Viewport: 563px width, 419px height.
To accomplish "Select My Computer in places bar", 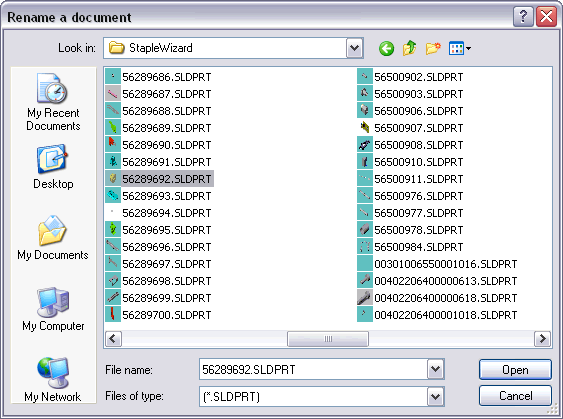I will [x=53, y=309].
